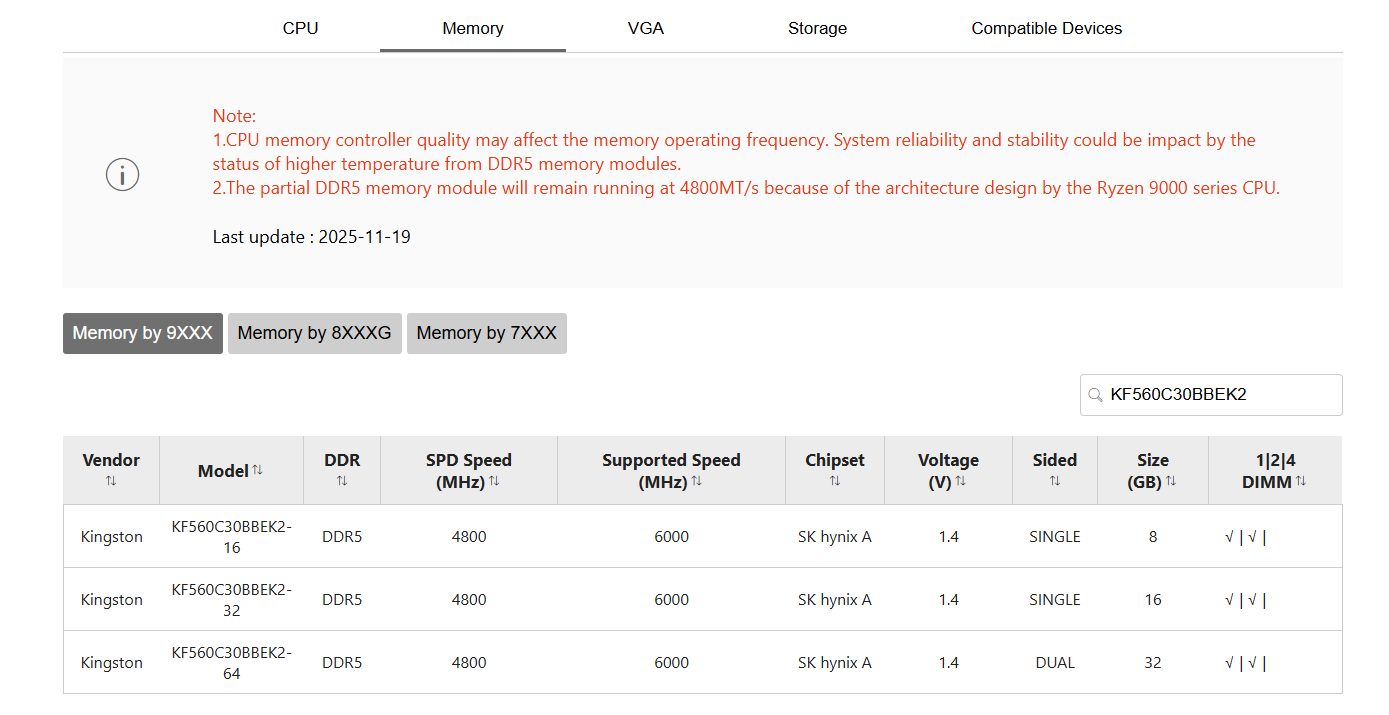Sort by Chipset column arrows
Viewport: 1389px width, 715px height.
(x=835, y=481)
